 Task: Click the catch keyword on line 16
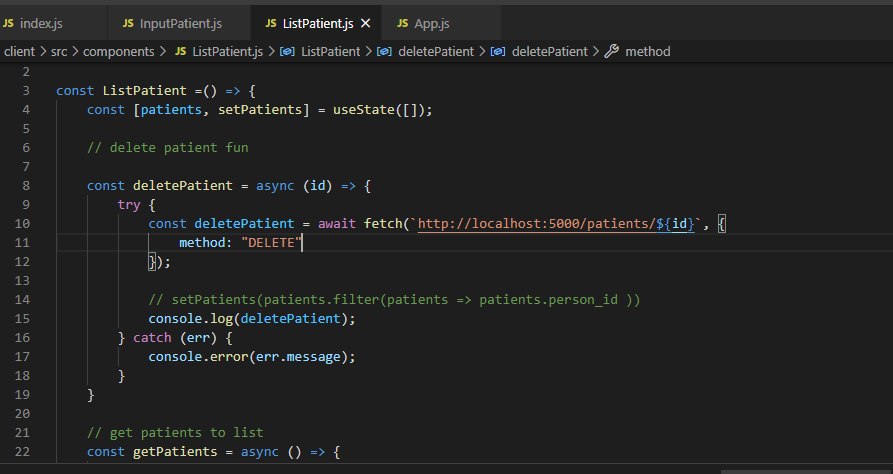coord(152,338)
